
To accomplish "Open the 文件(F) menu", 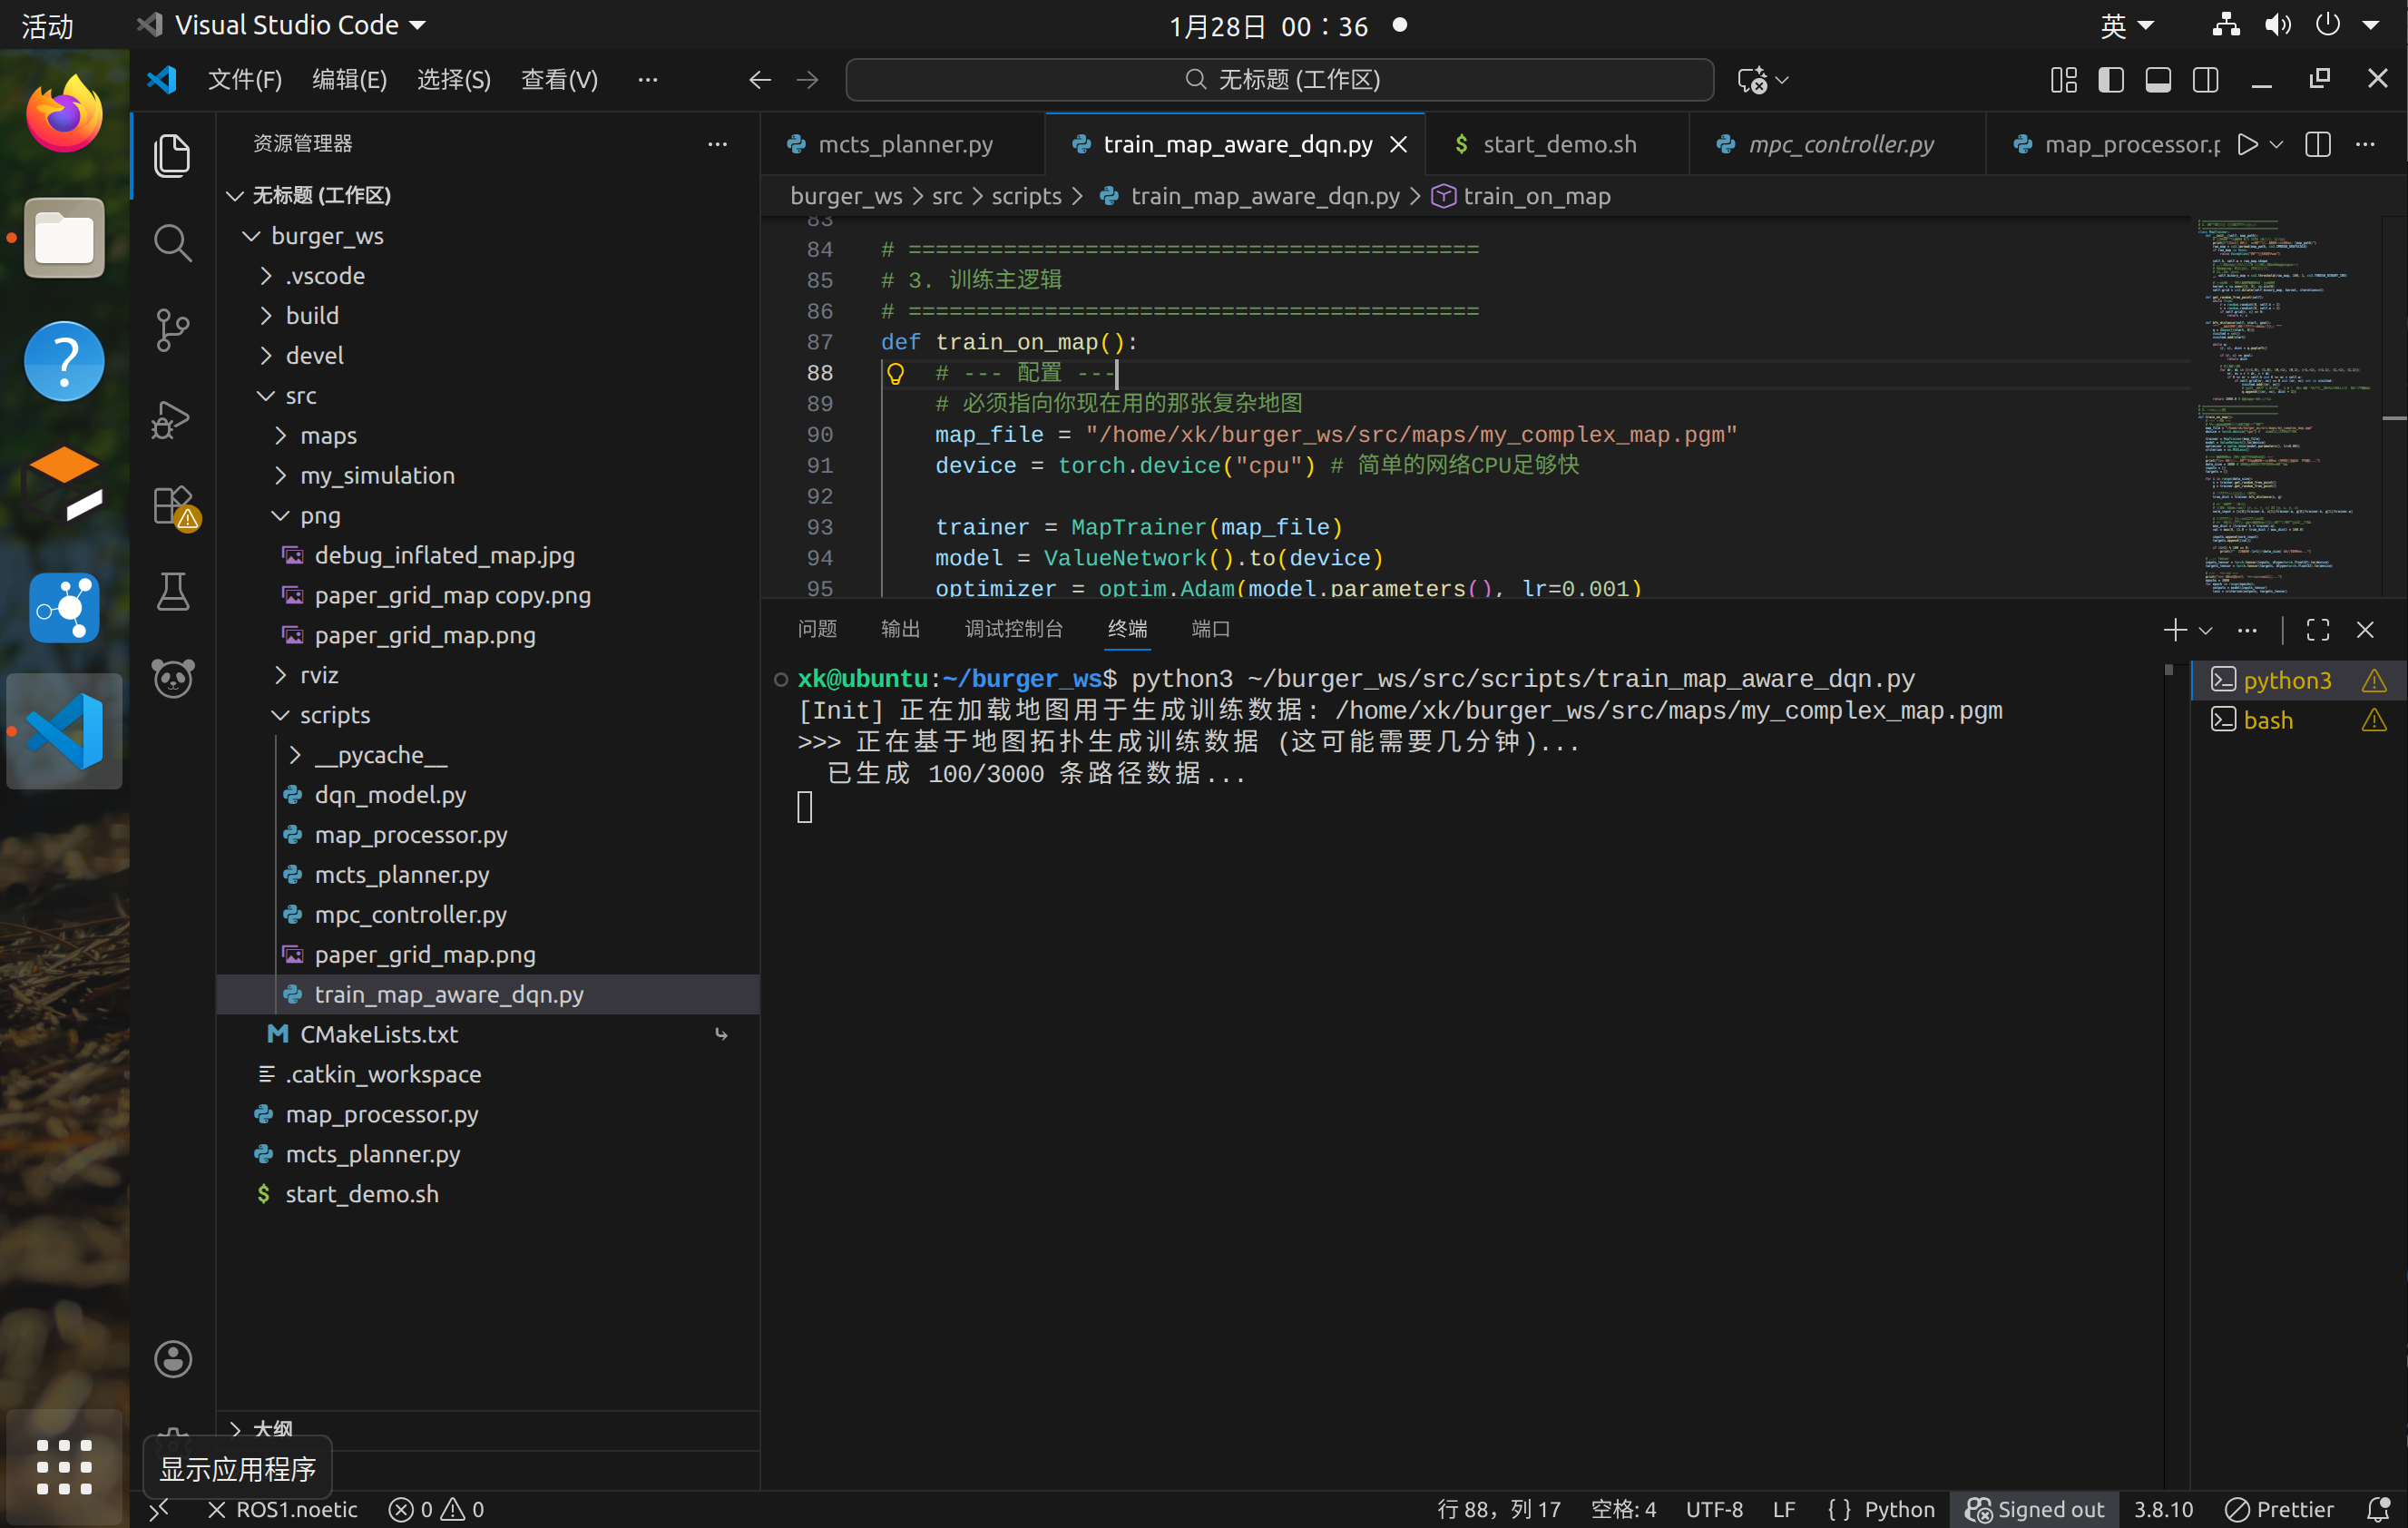I will 244,80.
